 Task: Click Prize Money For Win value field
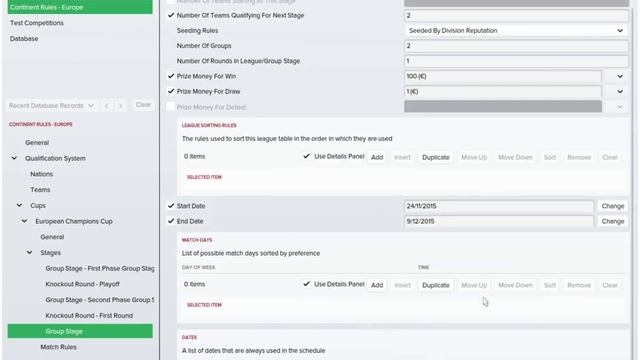(503, 76)
